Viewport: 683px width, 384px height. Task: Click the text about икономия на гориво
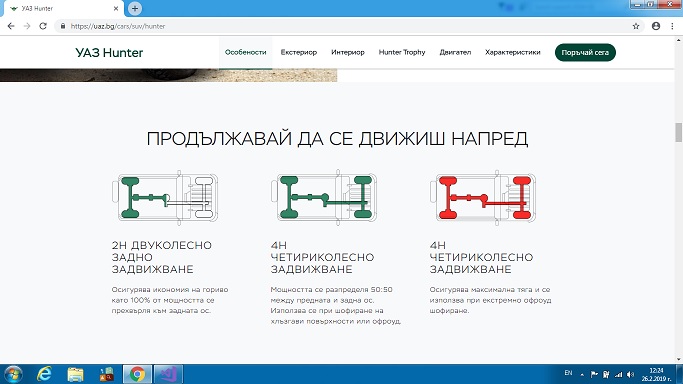tap(170, 300)
